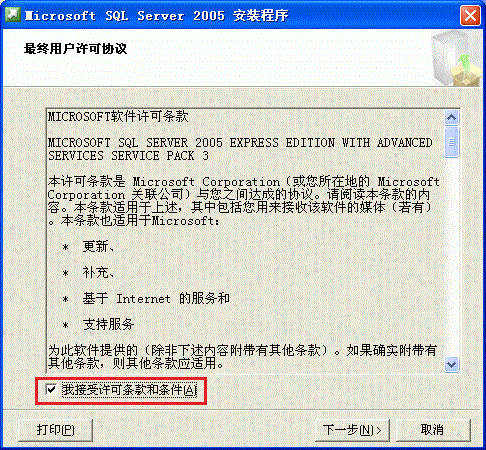Viewport: 486px width, 450px height.
Task: Close the SQL Server 2005 setup window
Action: click(470, 15)
